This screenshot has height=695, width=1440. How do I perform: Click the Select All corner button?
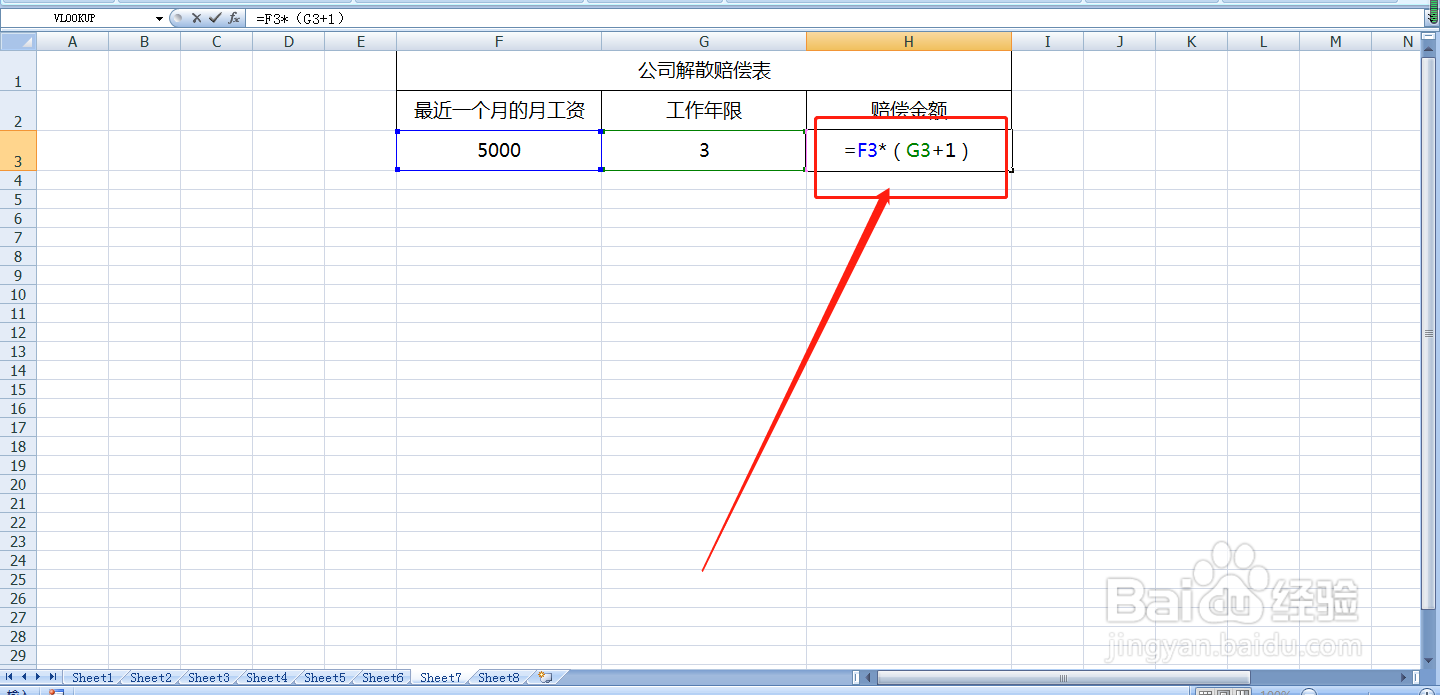point(18,41)
